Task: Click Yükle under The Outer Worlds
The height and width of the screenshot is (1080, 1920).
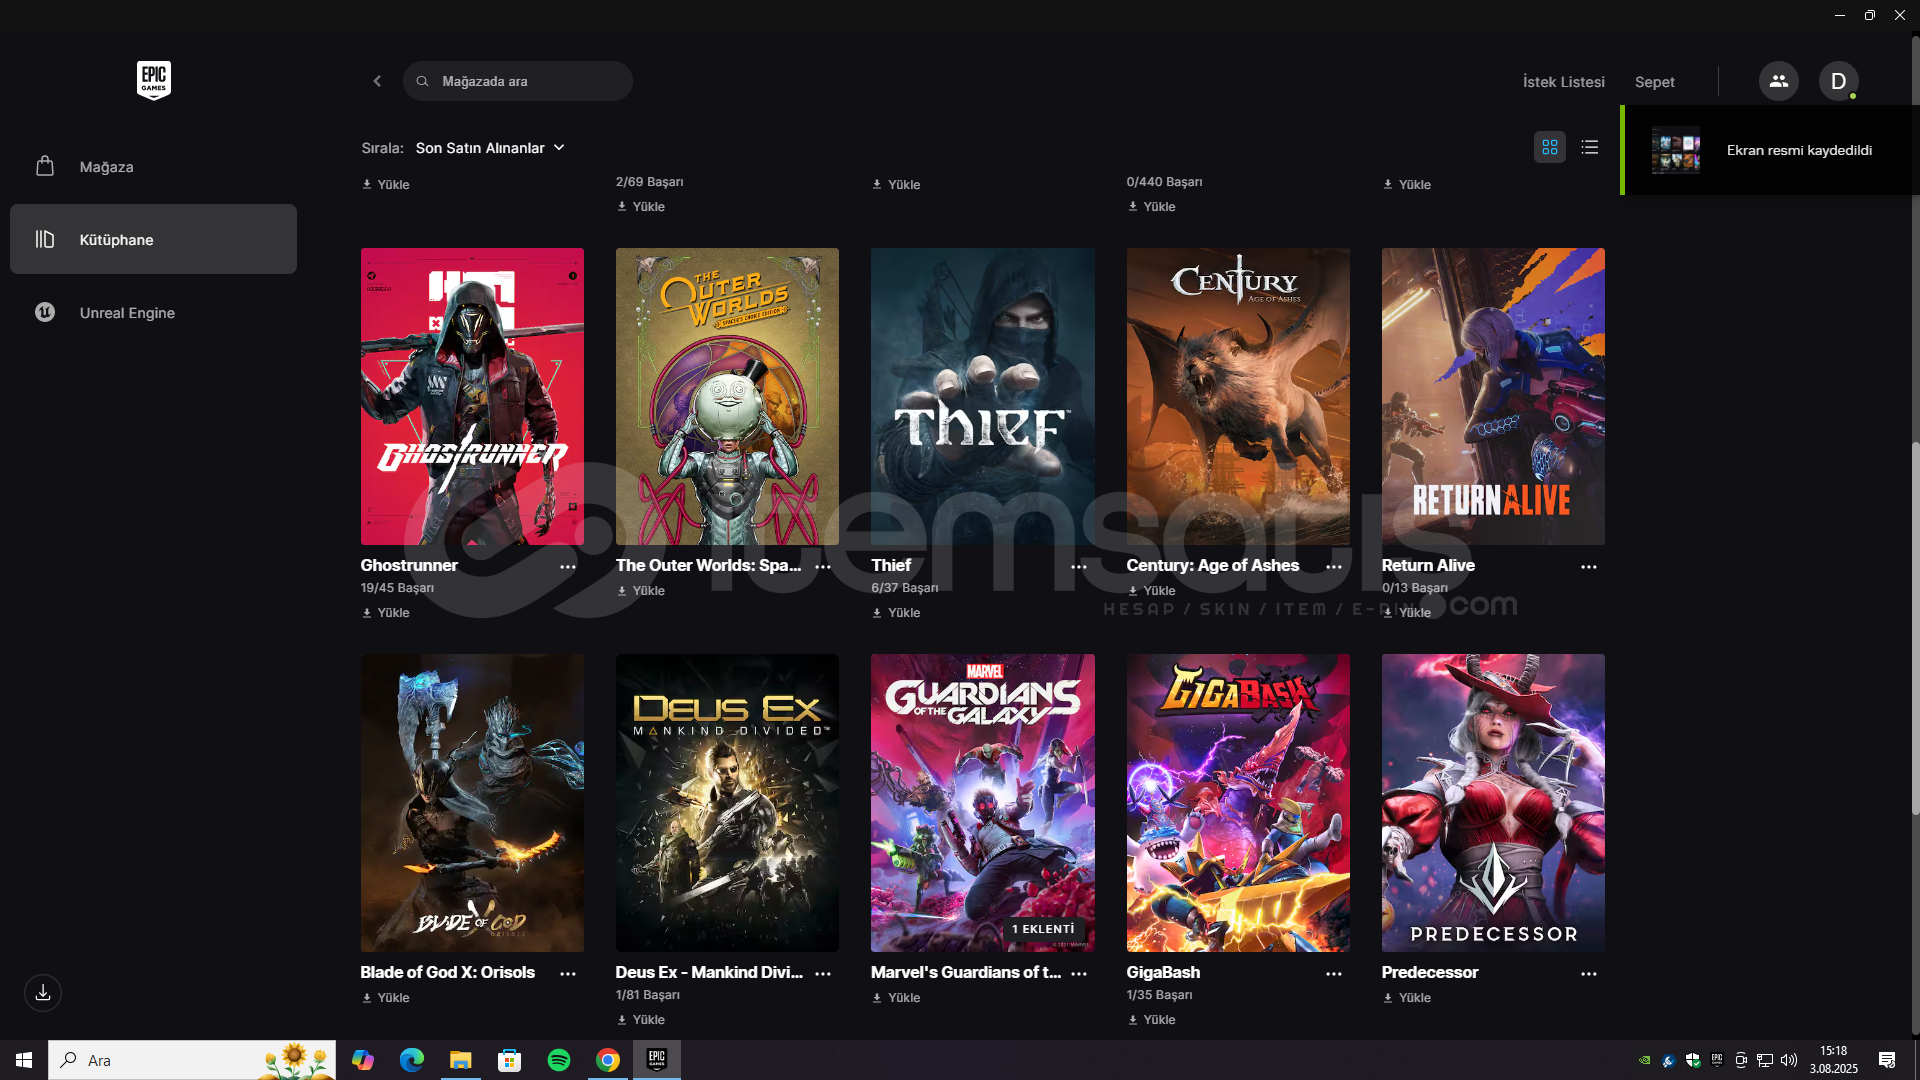Action: click(641, 591)
